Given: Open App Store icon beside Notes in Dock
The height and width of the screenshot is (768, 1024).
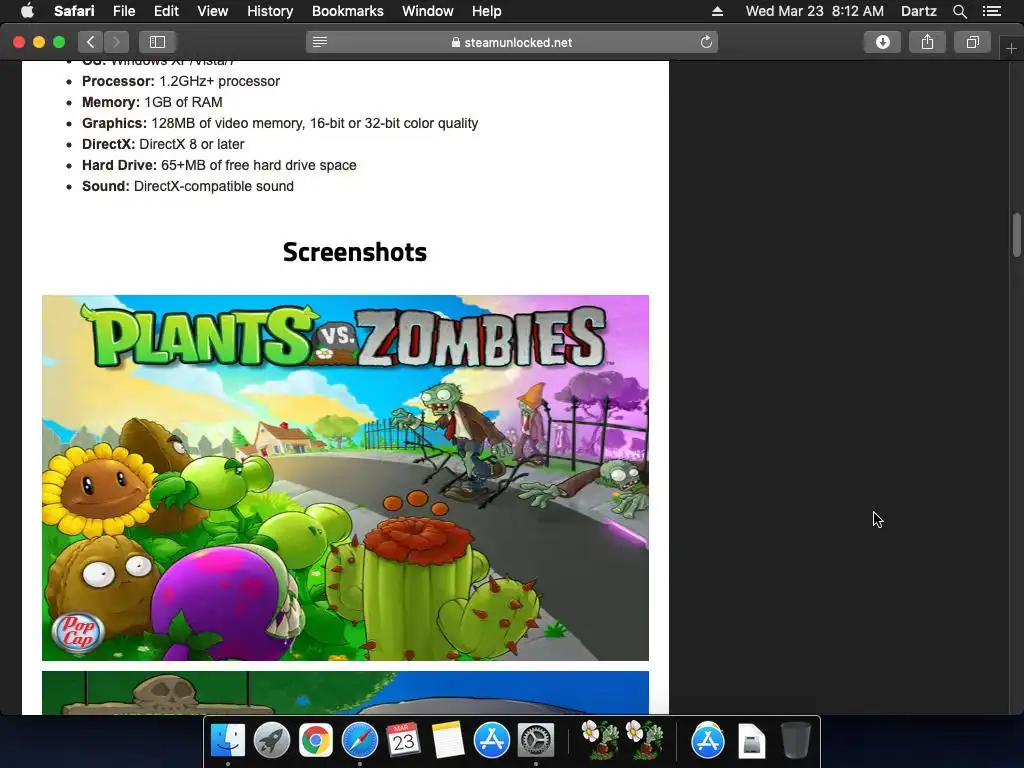Looking at the screenshot, I should (491, 740).
